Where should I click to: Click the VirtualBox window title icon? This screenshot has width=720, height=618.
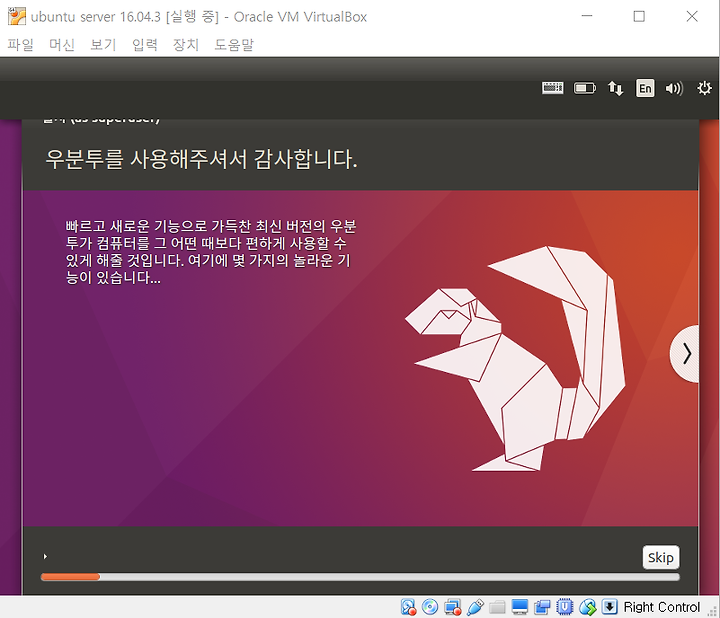(x=17, y=17)
